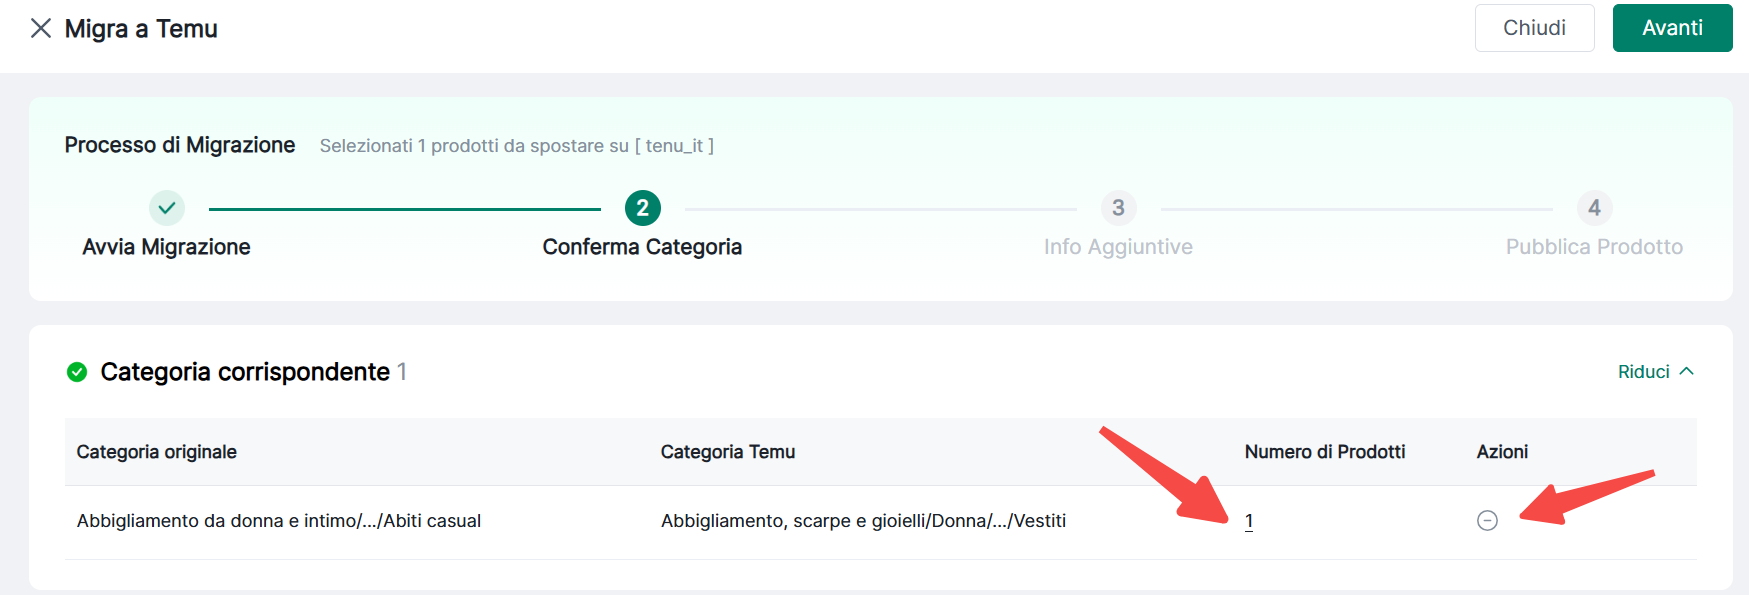Go to step 4 circle icon
This screenshot has width=1749, height=595.
coord(1594,208)
